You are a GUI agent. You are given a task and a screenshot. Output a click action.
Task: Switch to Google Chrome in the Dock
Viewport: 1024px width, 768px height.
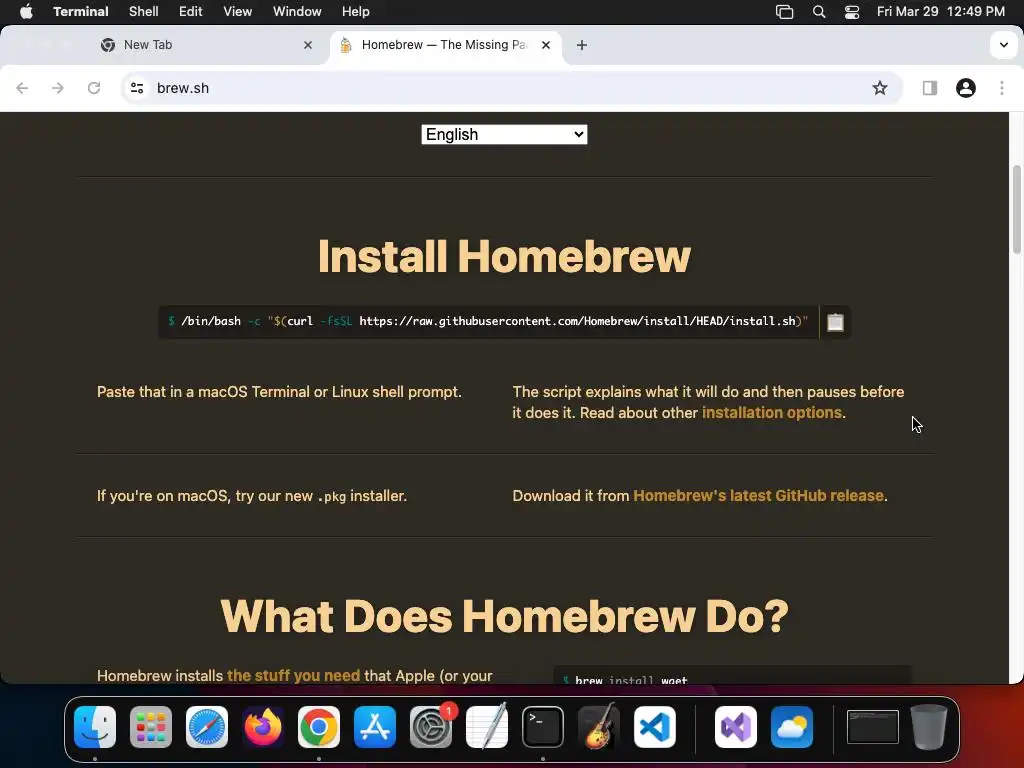pos(319,727)
